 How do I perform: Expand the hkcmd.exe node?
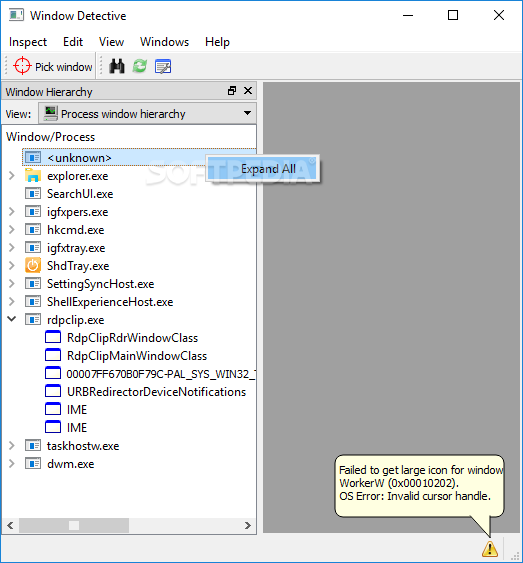point(12,229)
